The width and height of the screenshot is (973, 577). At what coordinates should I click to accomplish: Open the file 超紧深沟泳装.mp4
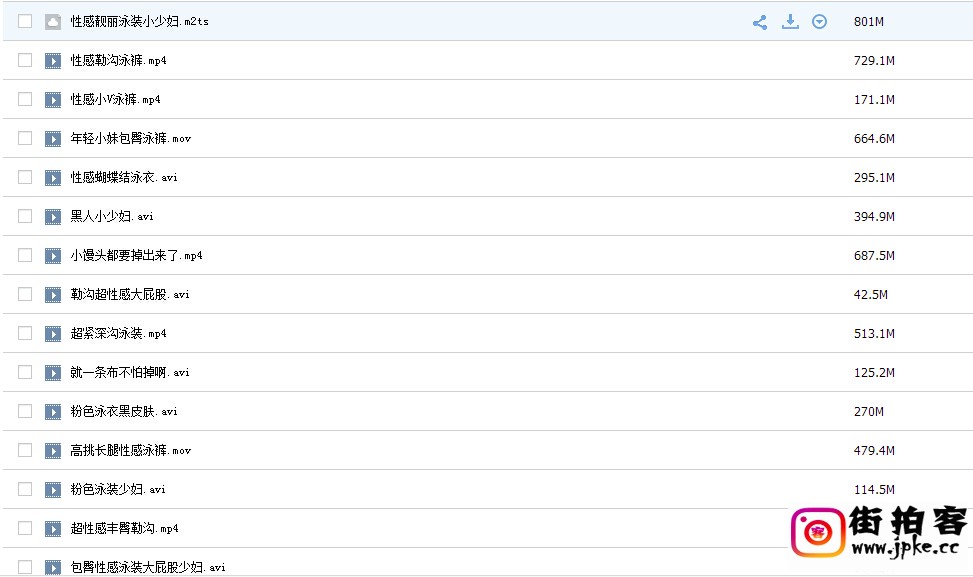point(118,334)
